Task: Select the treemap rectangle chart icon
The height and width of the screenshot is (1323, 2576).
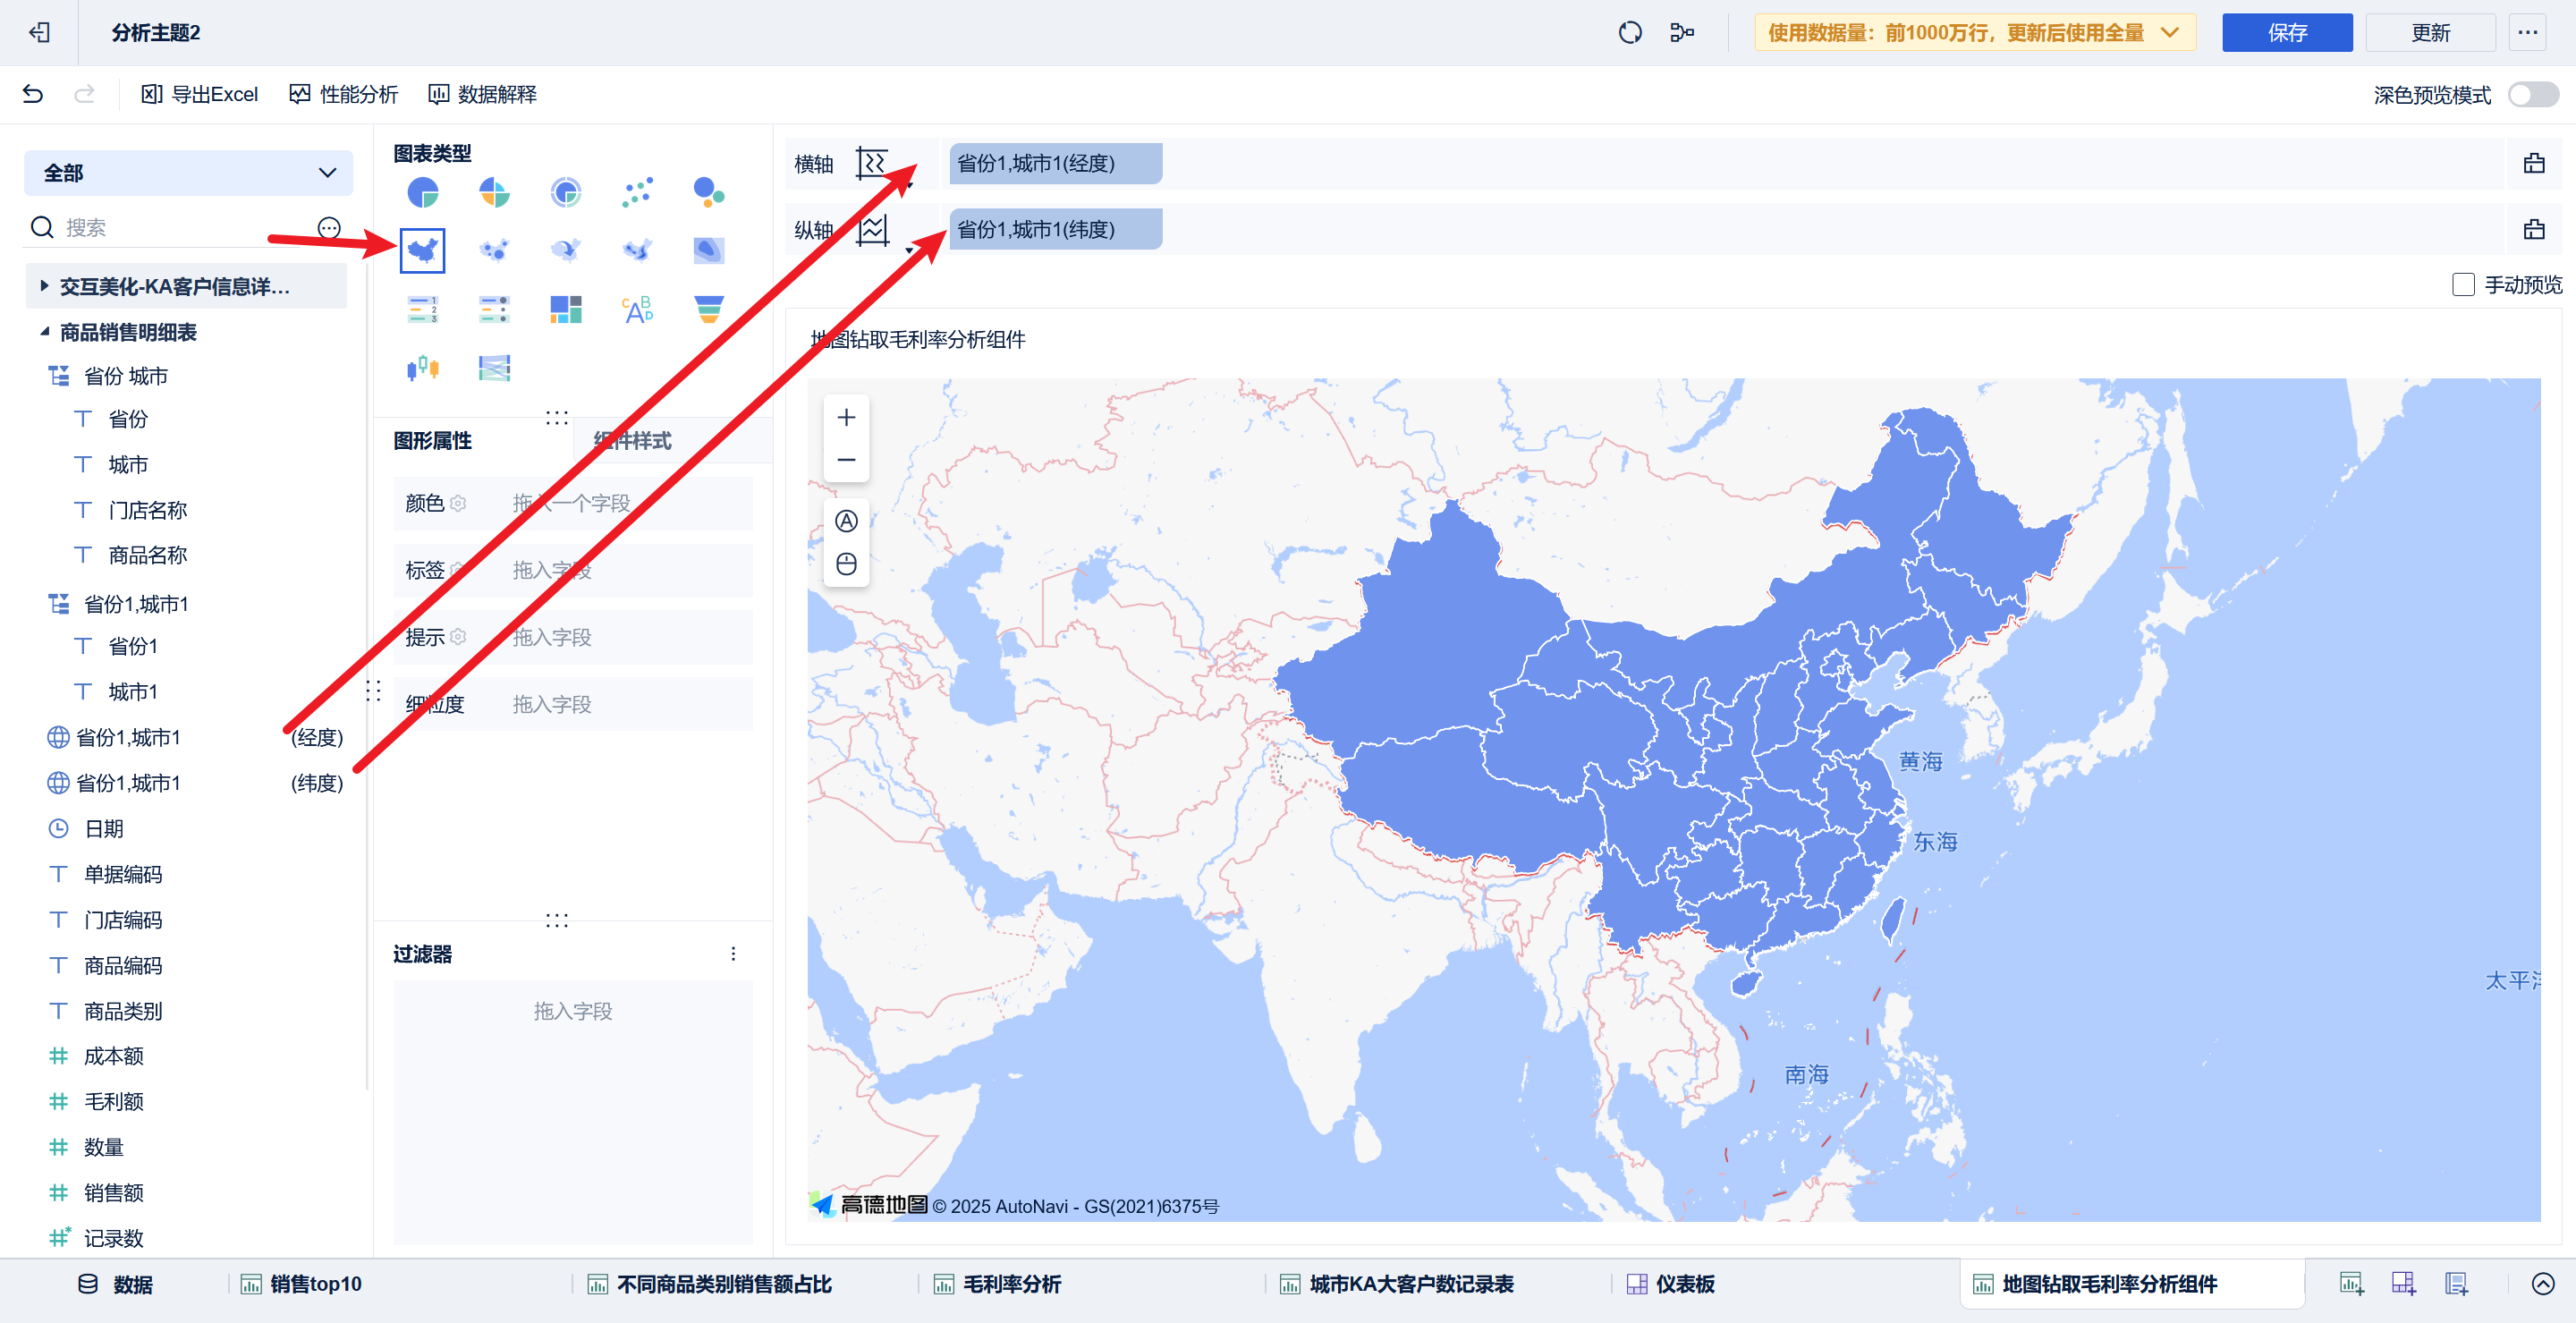Action: (x=565, y=309)
